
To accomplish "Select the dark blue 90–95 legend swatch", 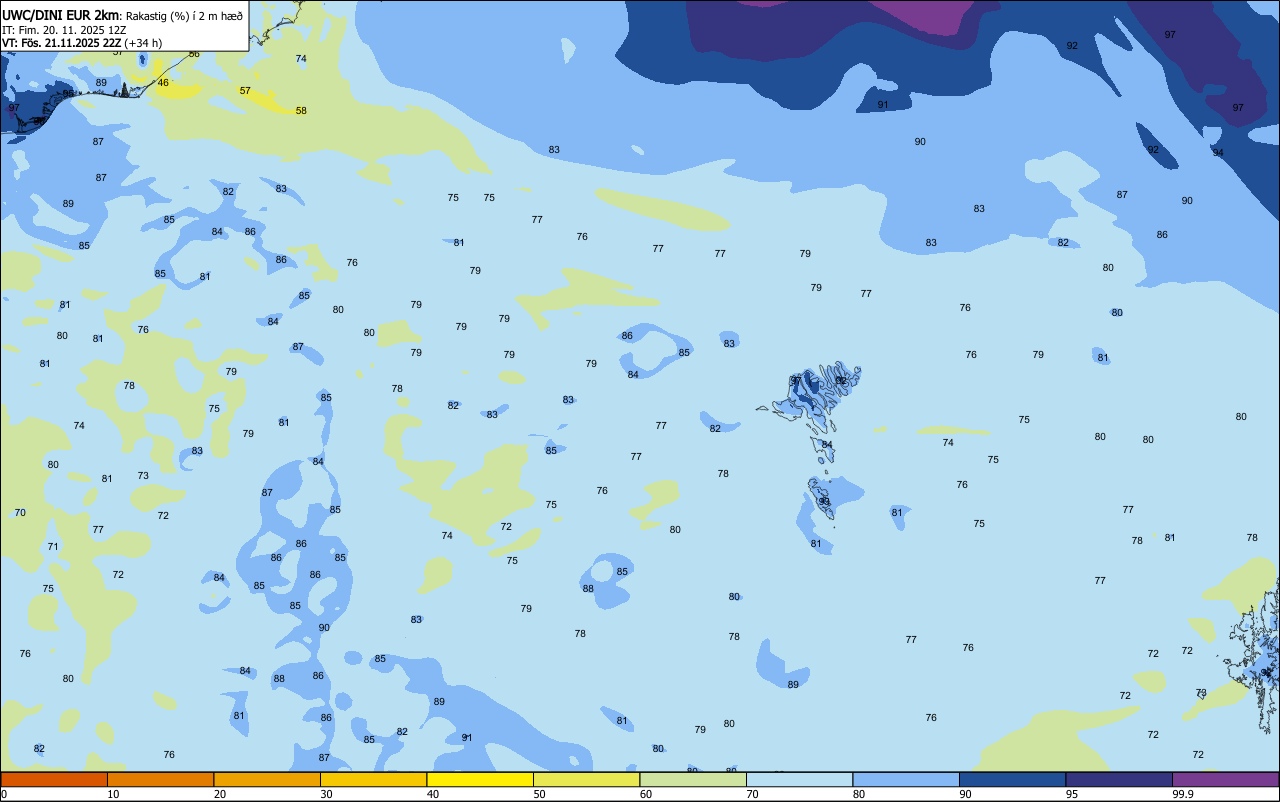I will point(1012,779).
